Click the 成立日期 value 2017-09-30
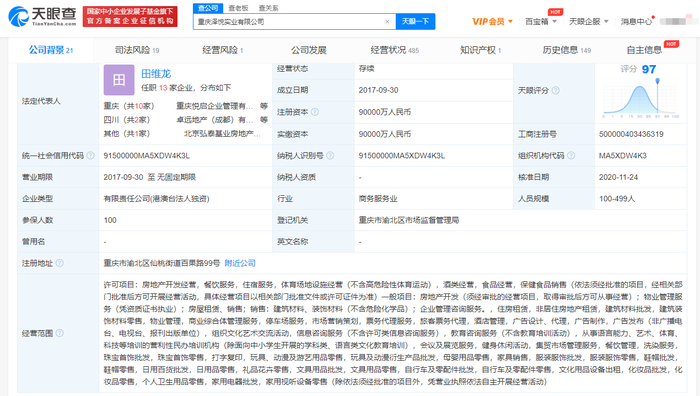 point(378,90)
